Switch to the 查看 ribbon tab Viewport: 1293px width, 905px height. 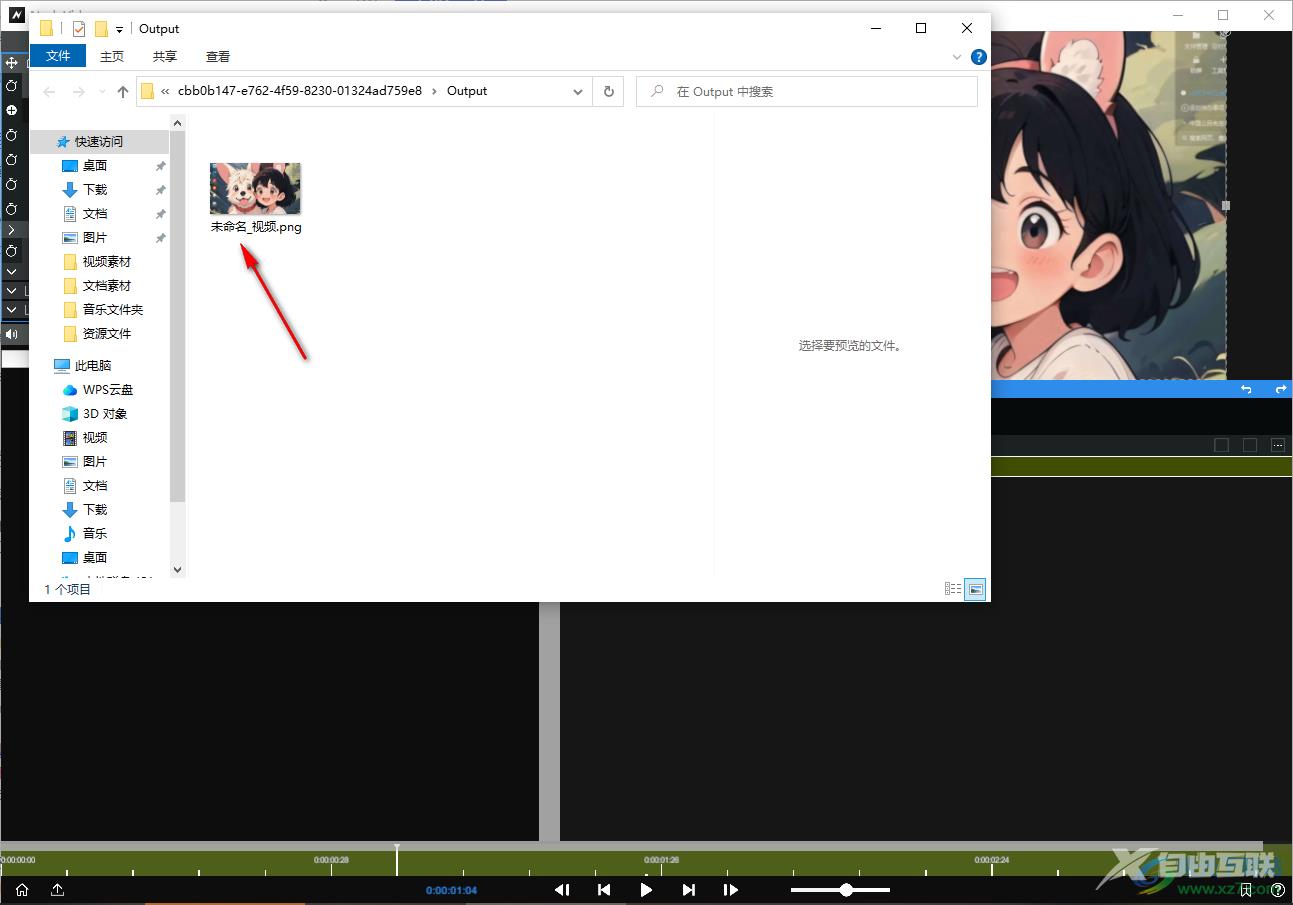coord(218,57)
